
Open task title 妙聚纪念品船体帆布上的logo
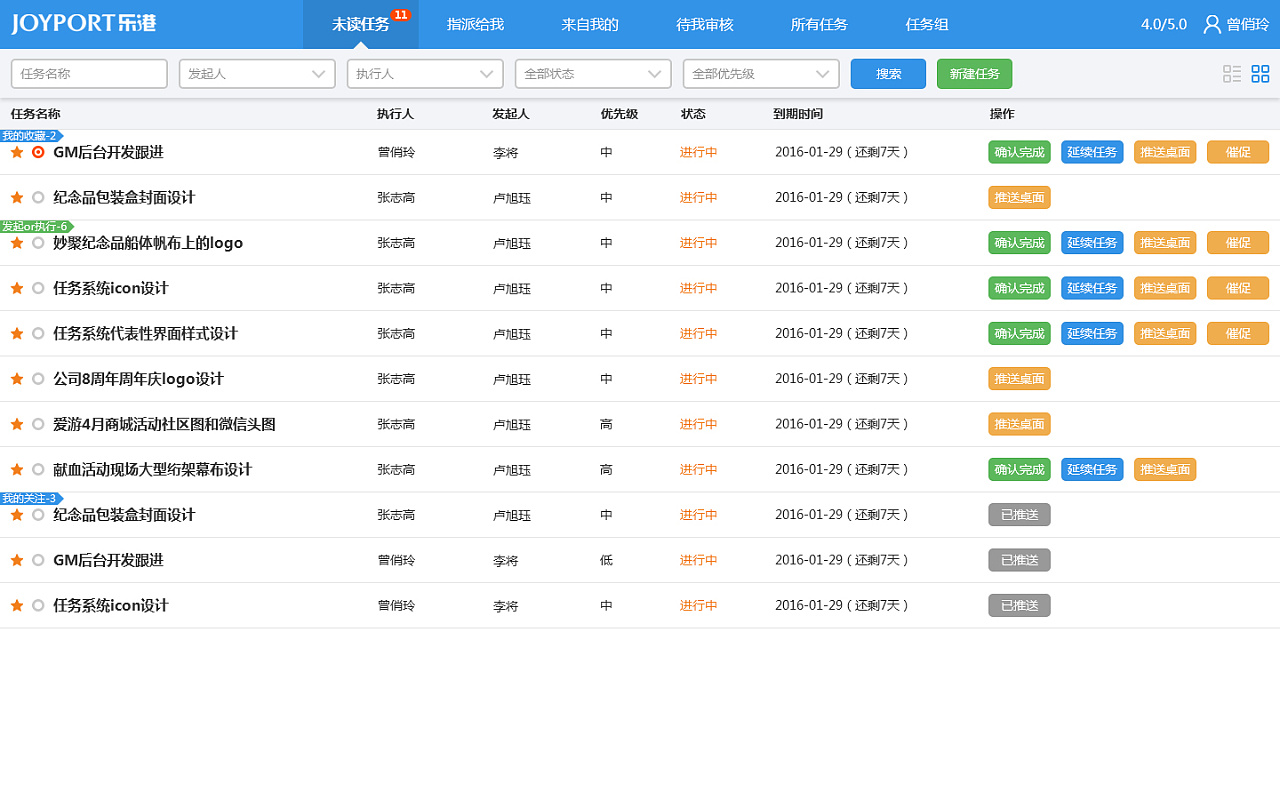pos(148,243)
